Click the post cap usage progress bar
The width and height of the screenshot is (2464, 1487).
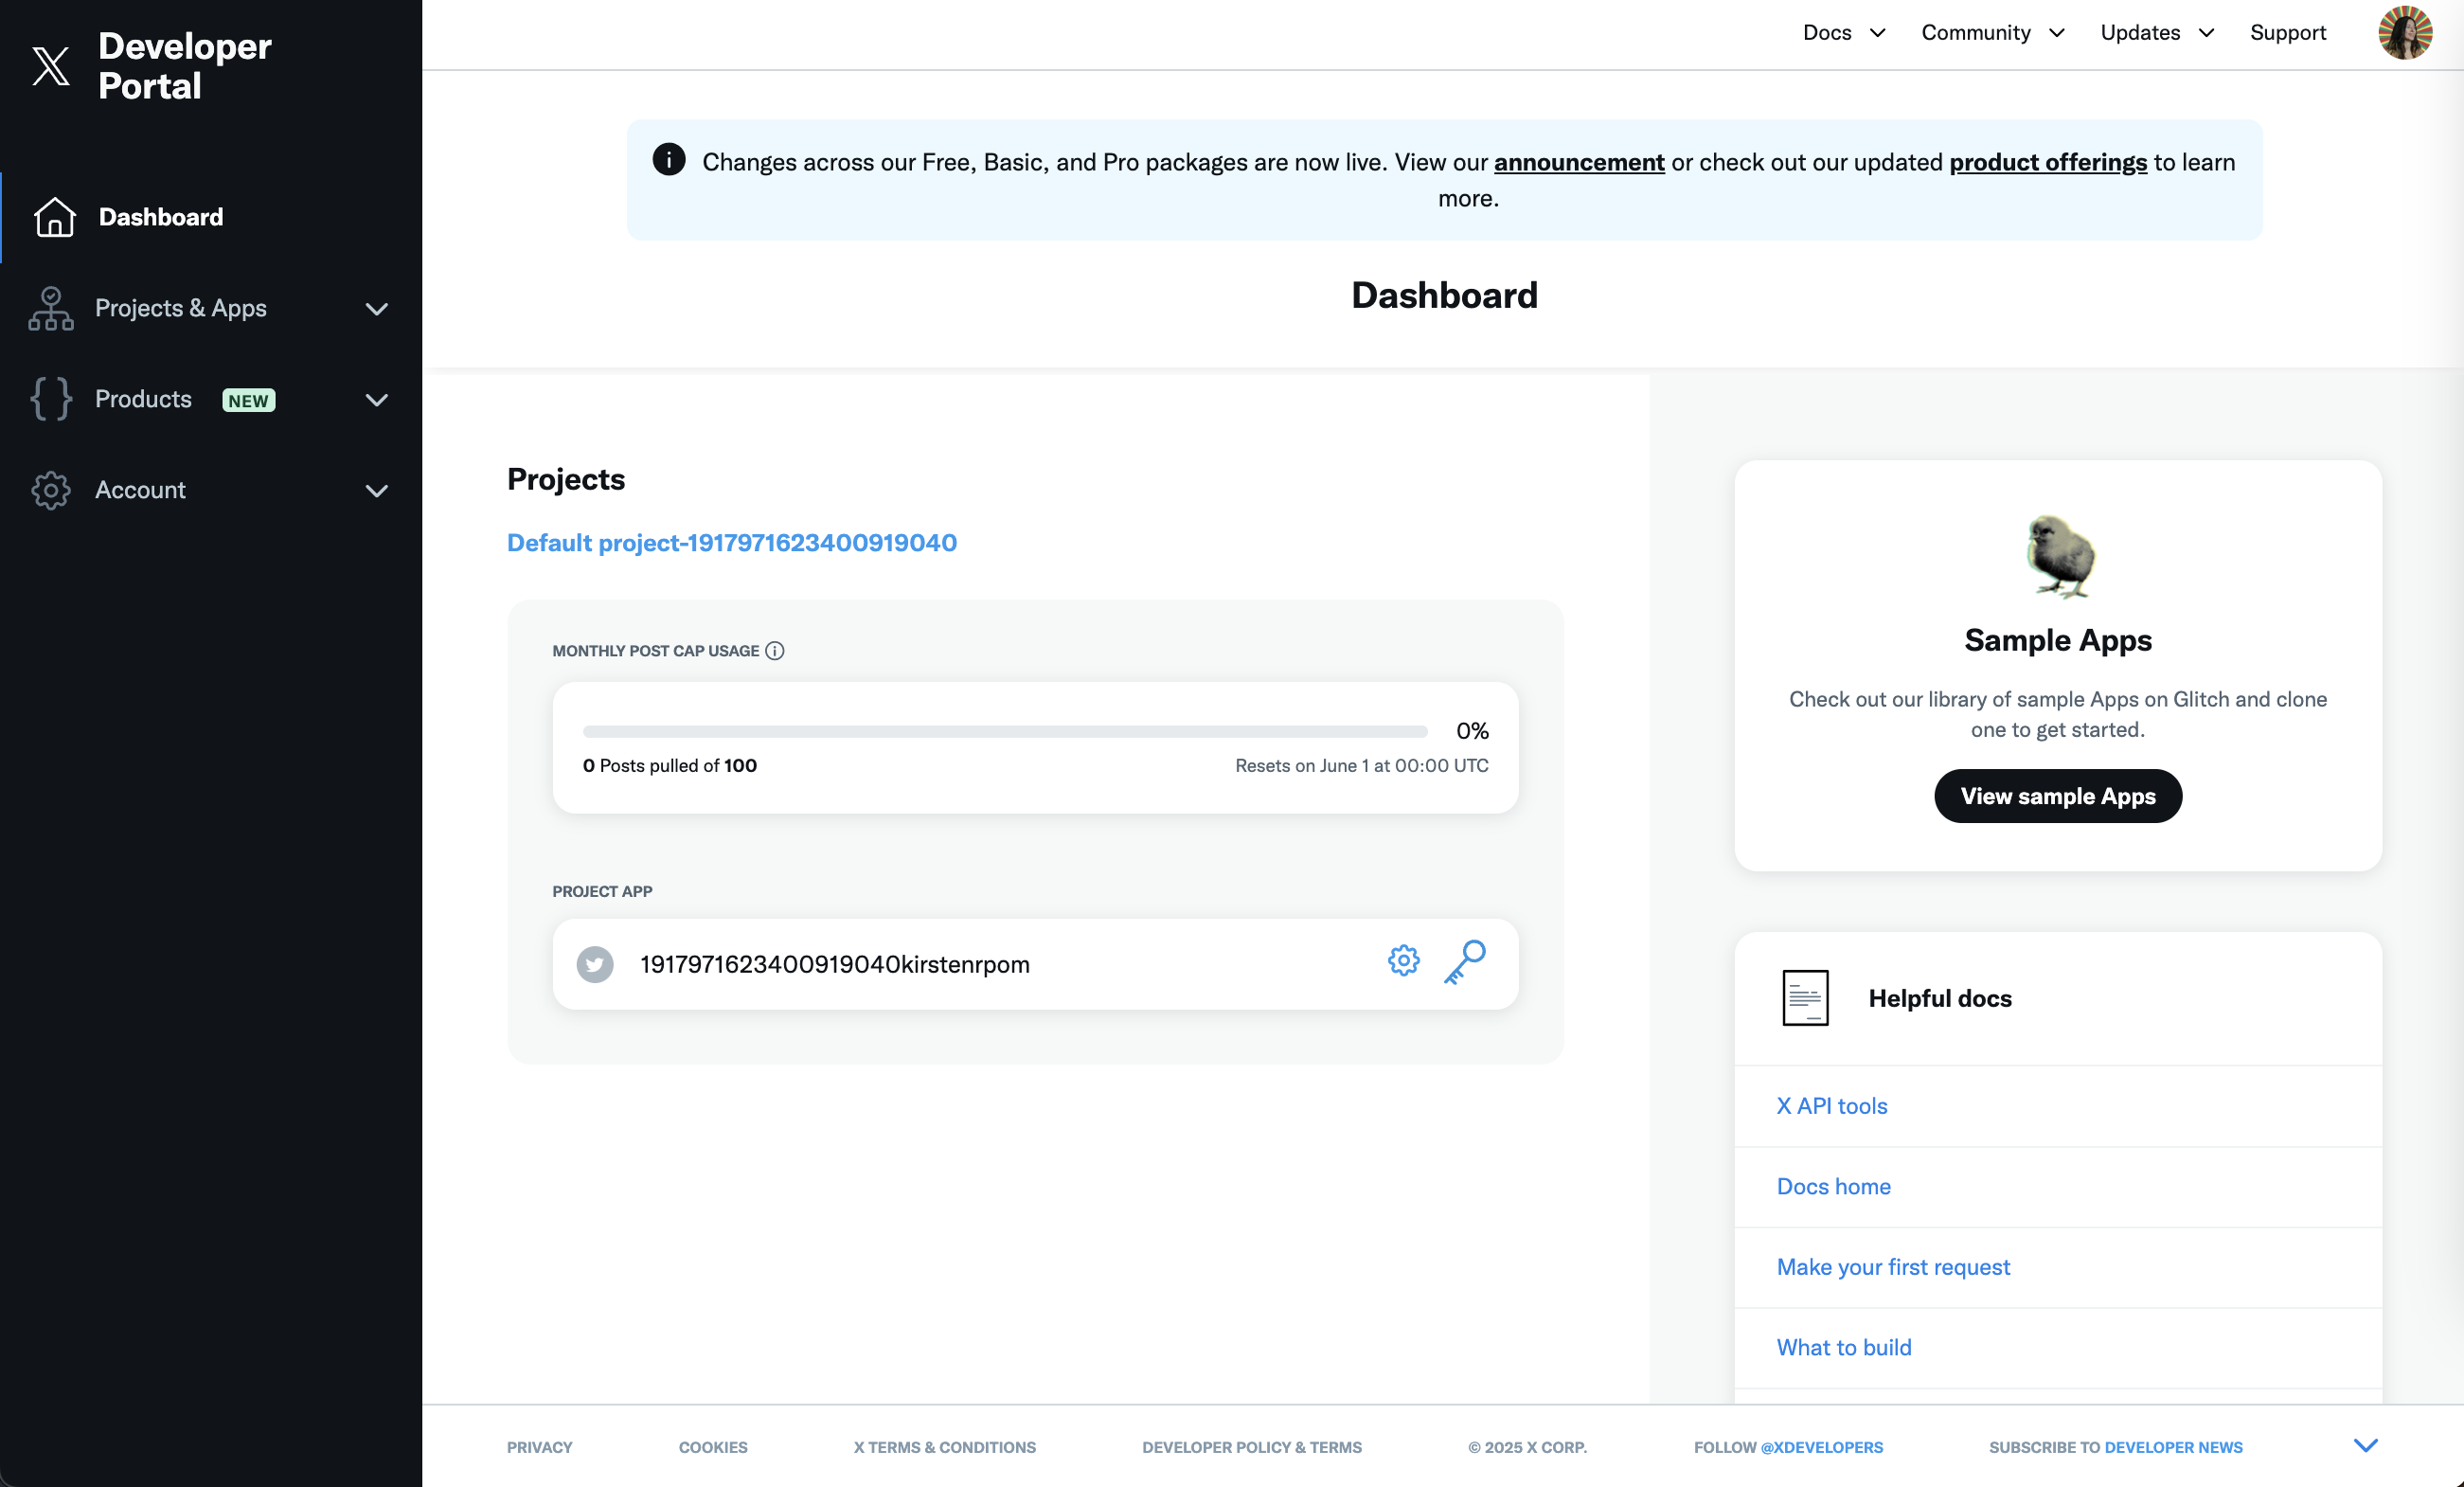click(x=1004, y=731)
